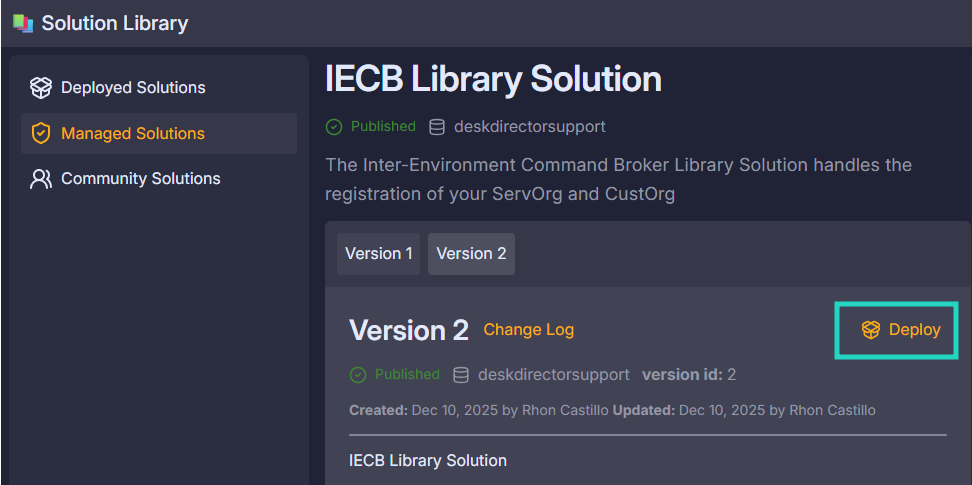Click the Deployed Solutions box icon
The image size is (972, 485).
pos(41,88)
